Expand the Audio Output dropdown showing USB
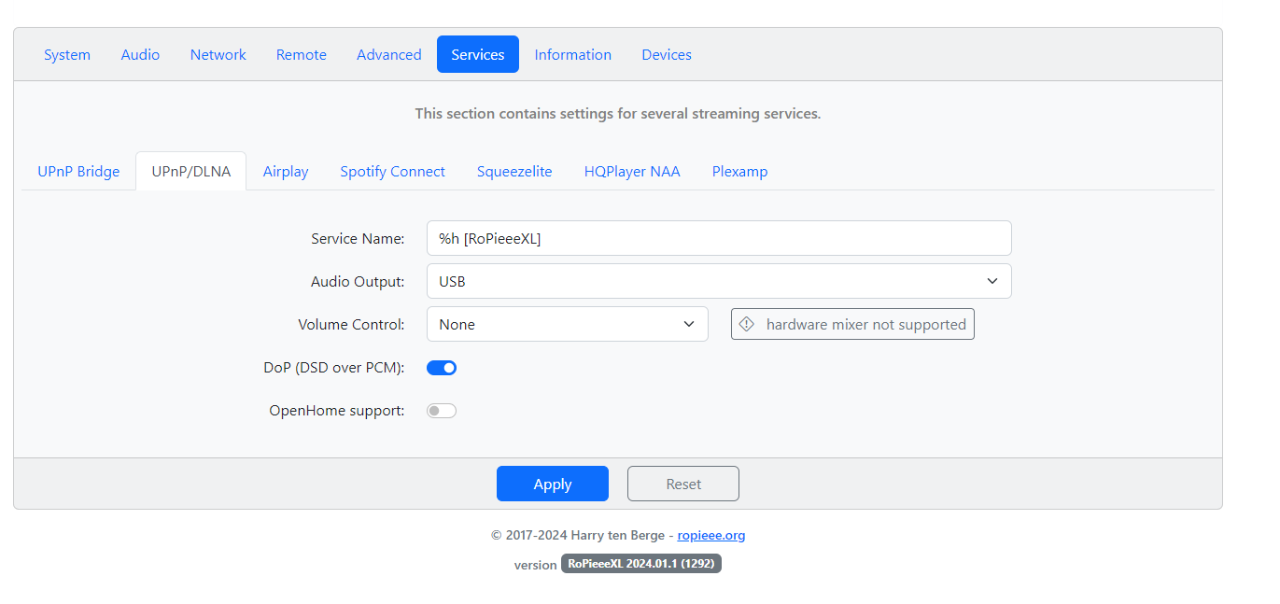The height and width of the screenshot is (604, 1280). tap(719, 281)
